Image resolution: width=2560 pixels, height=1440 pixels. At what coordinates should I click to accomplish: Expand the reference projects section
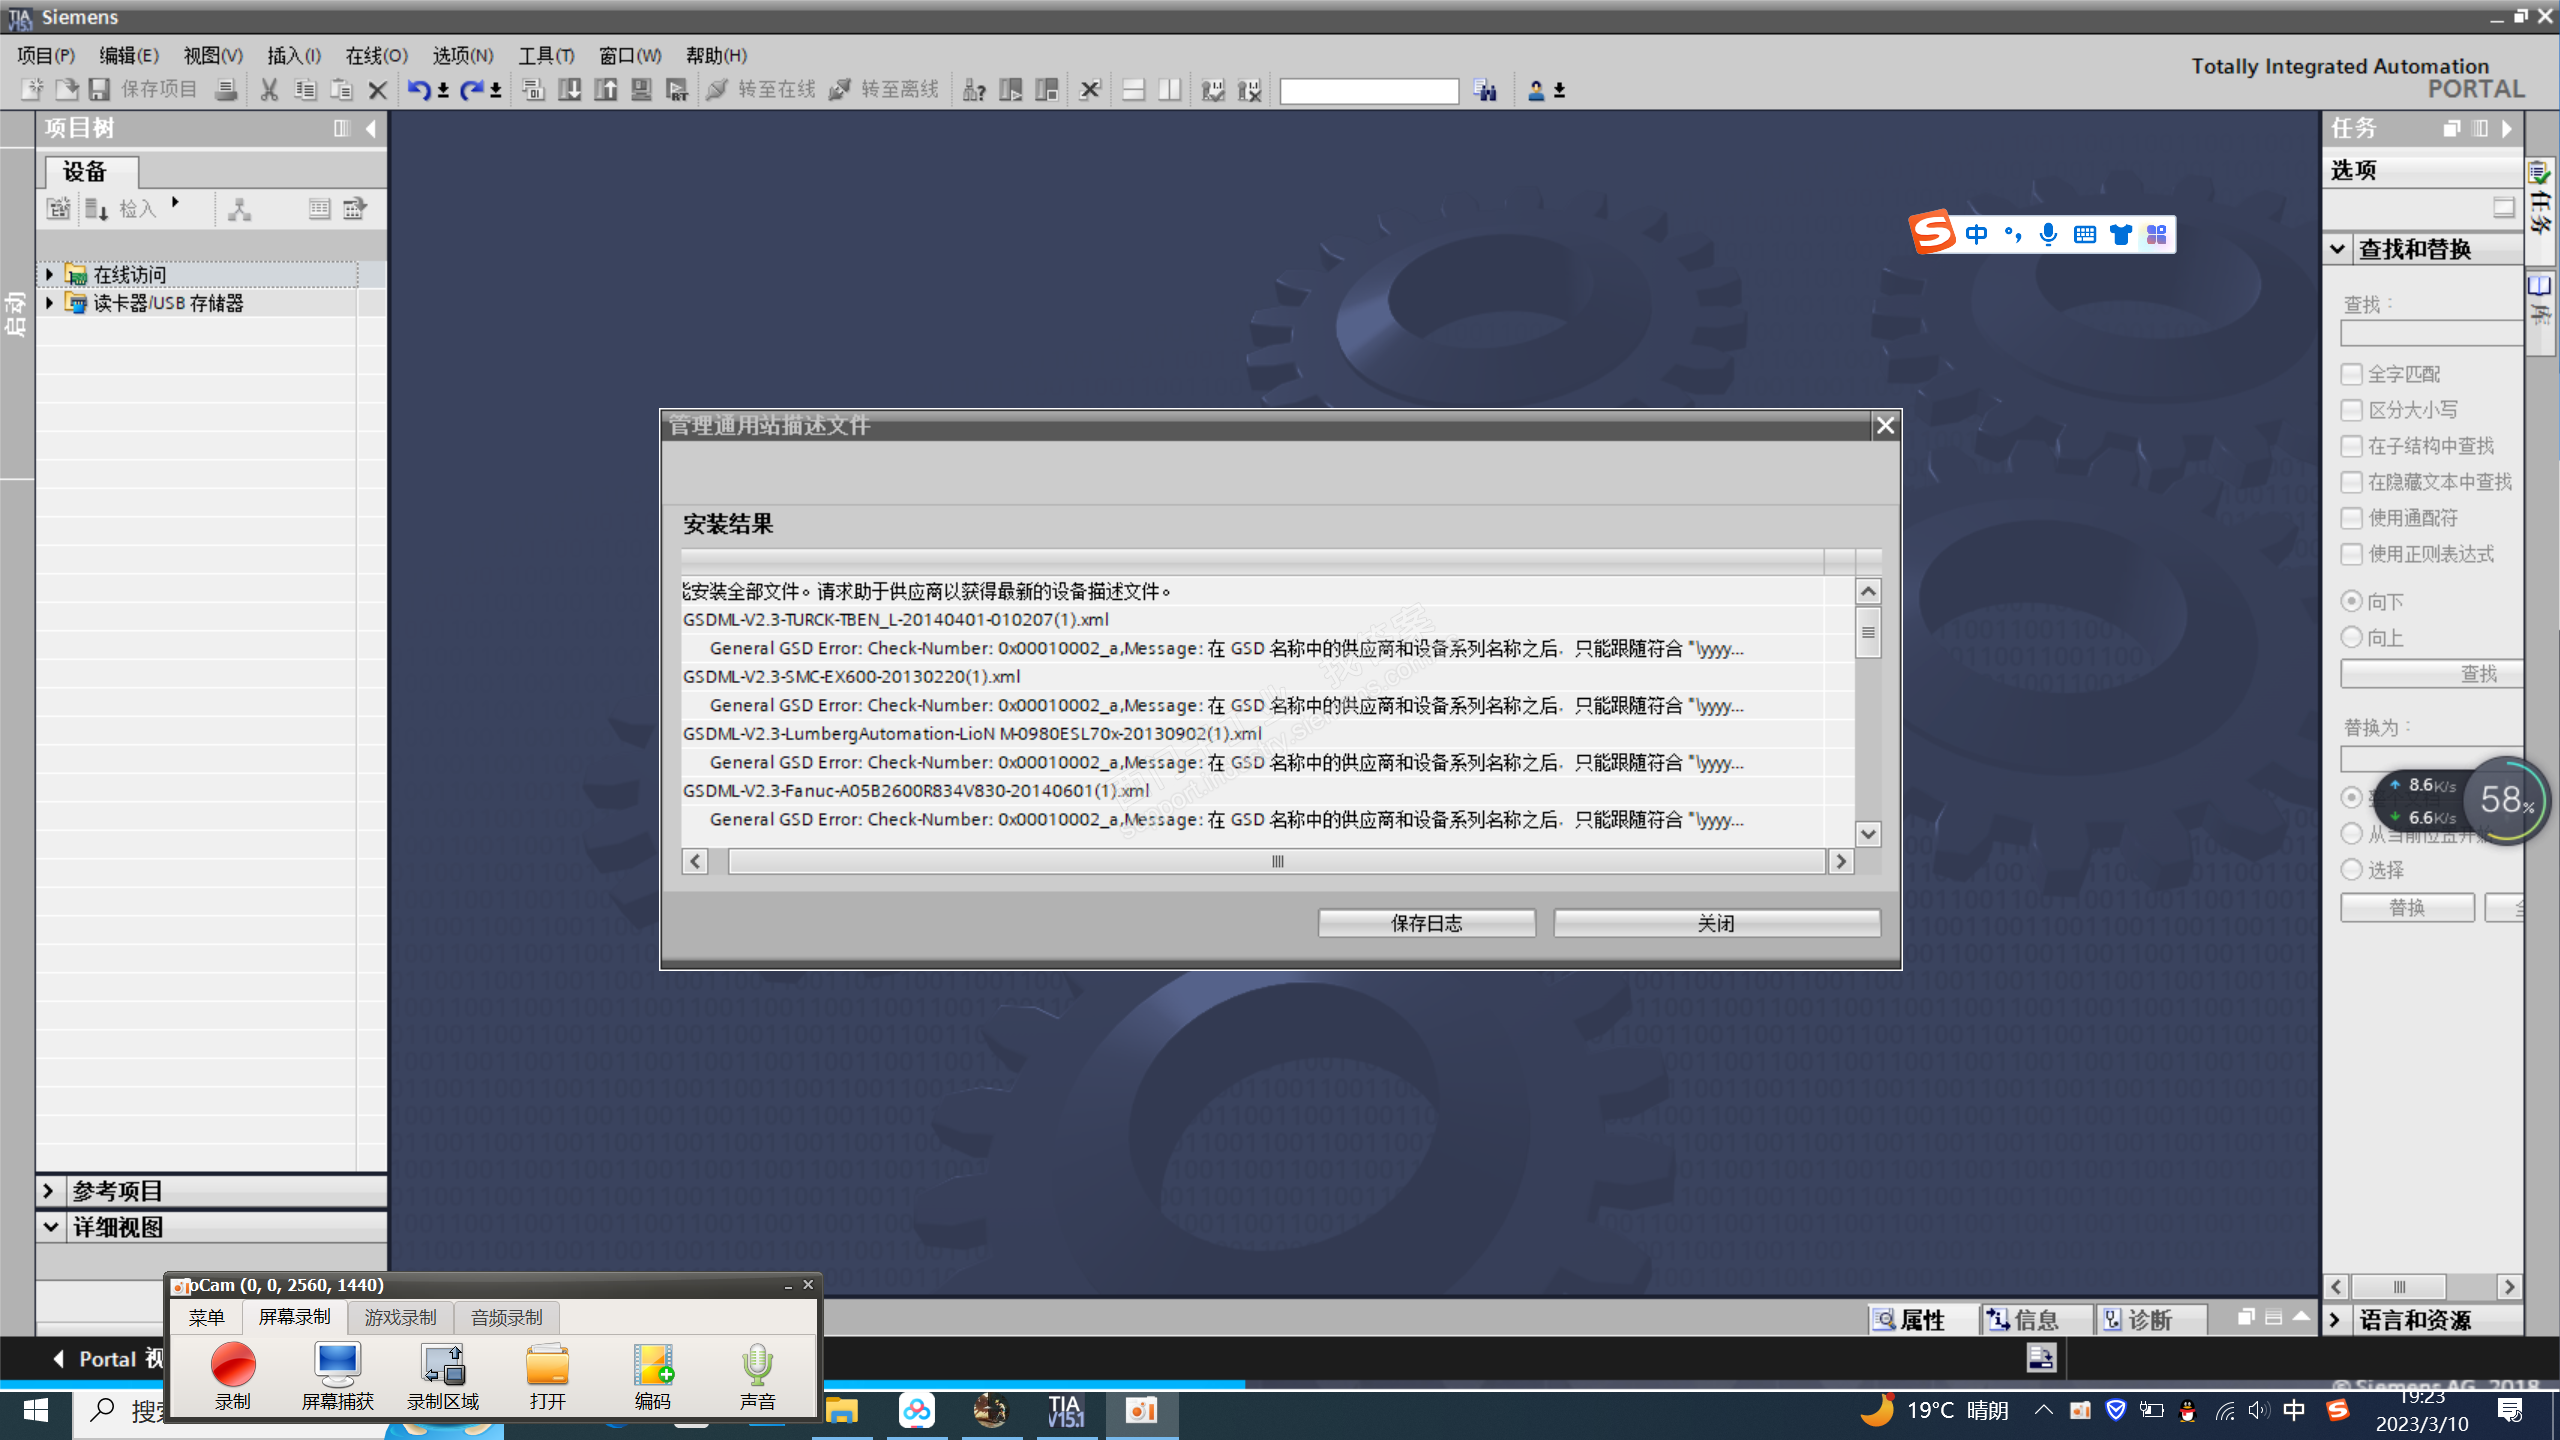point(48,1191)
